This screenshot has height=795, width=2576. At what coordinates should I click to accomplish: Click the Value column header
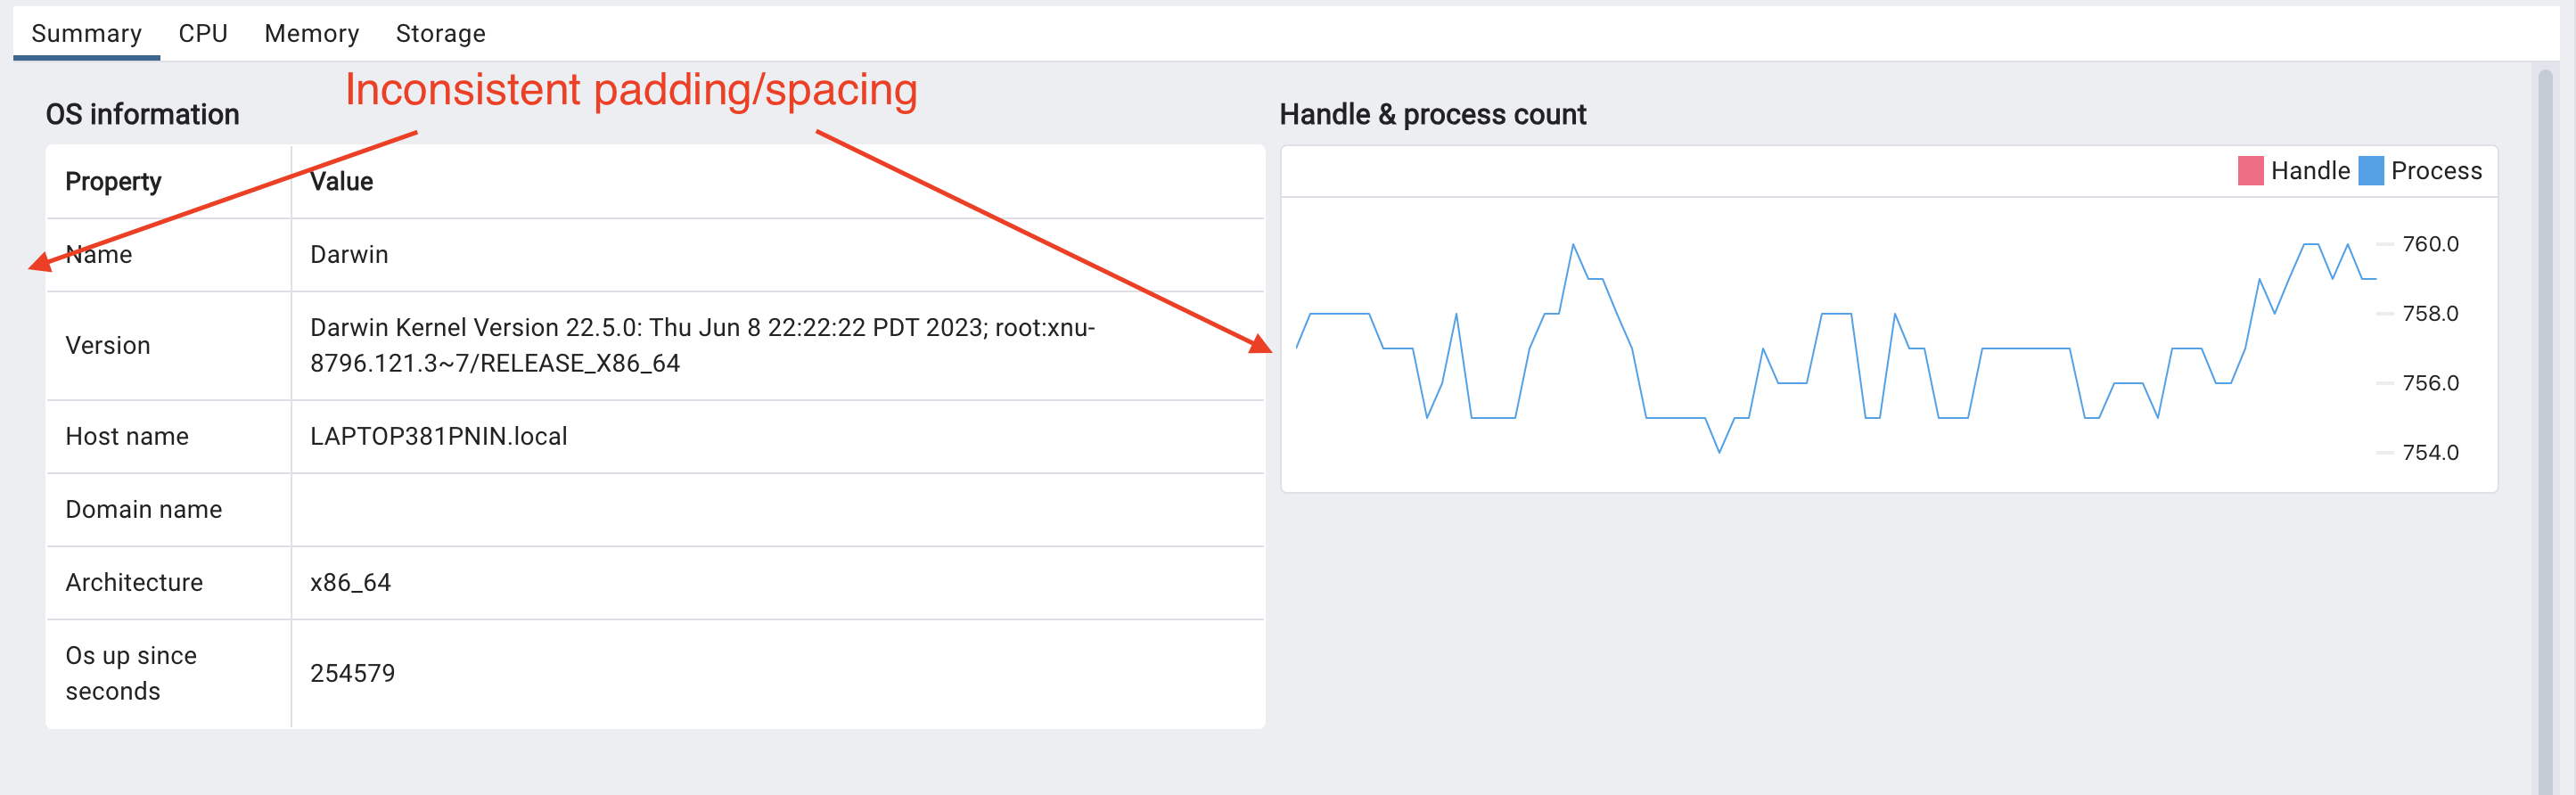(x=341, y=182)
